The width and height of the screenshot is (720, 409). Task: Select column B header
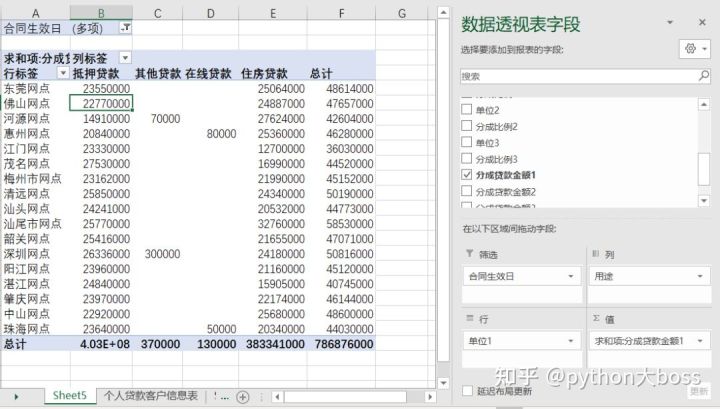coord(101,13)
